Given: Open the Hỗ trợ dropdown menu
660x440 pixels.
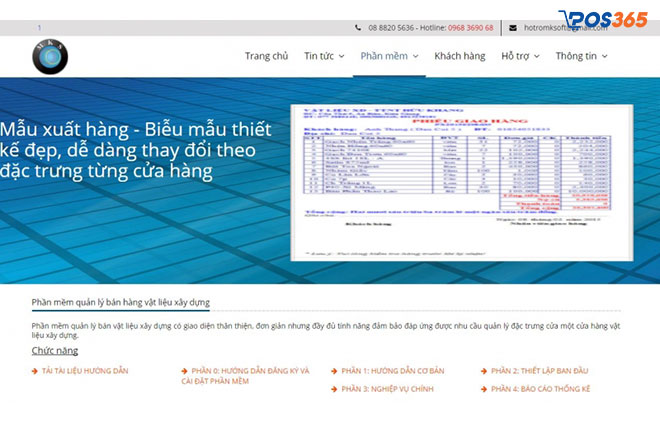Looking at the screenshot, I should (520, 56).
